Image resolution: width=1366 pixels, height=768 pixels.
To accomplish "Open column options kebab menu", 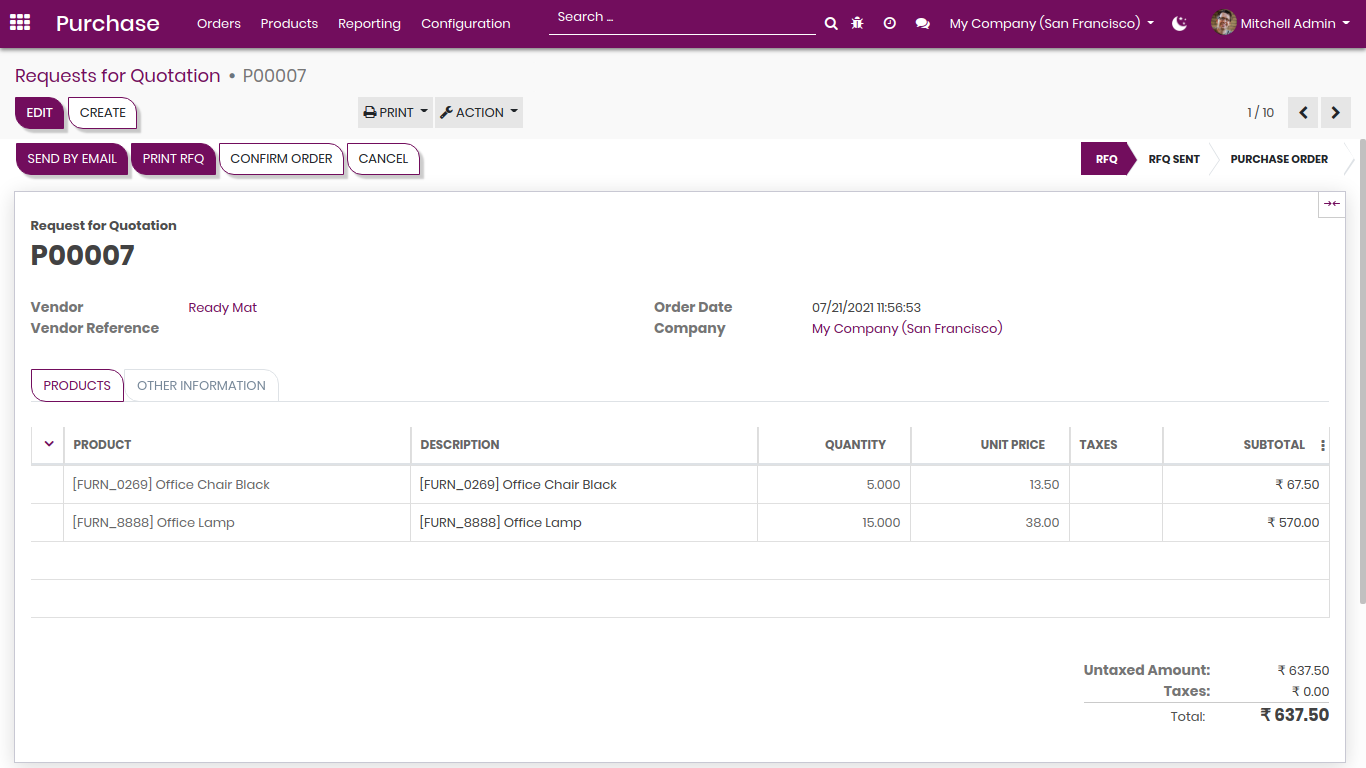I will point(1323,445).
